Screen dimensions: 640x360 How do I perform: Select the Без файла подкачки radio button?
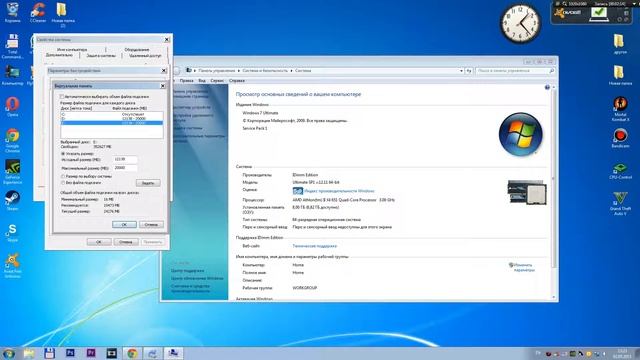pos(63,182)
